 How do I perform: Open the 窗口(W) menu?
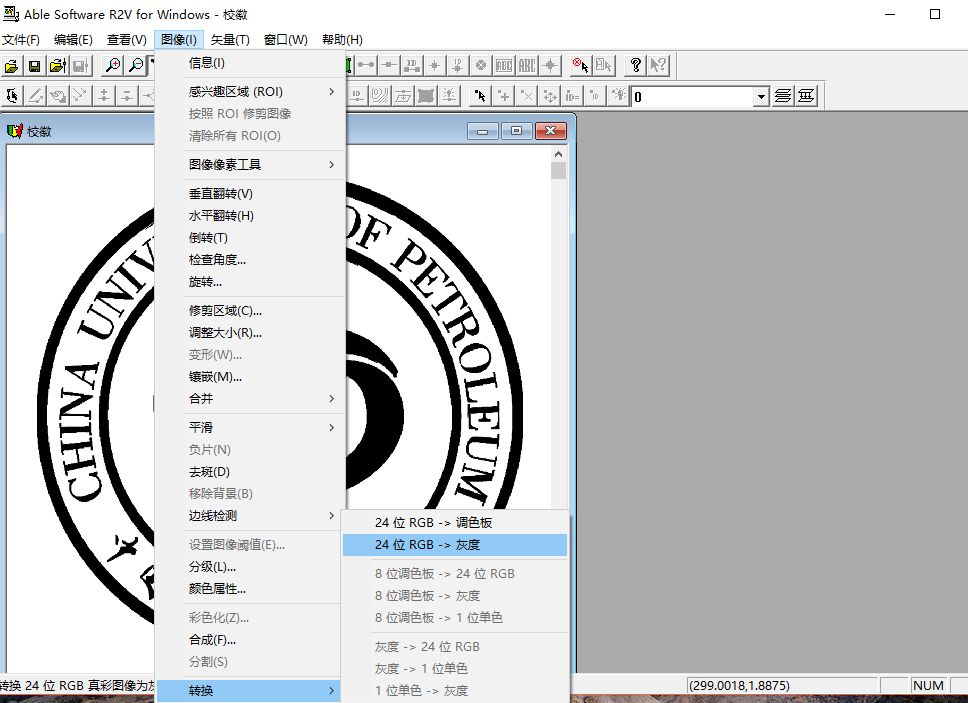coord(285,40)
